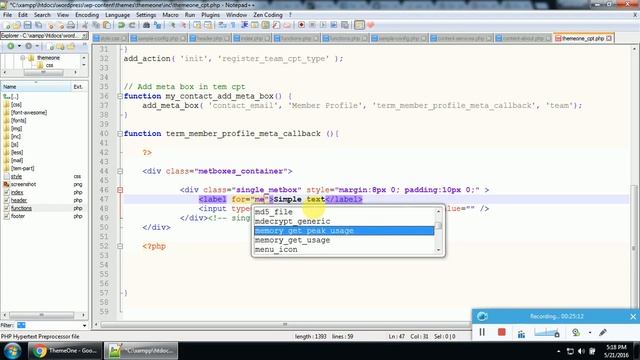Adjust the recorder audio level slider
640x360 pixels.
pyautogui.click(x=547, y=333)
